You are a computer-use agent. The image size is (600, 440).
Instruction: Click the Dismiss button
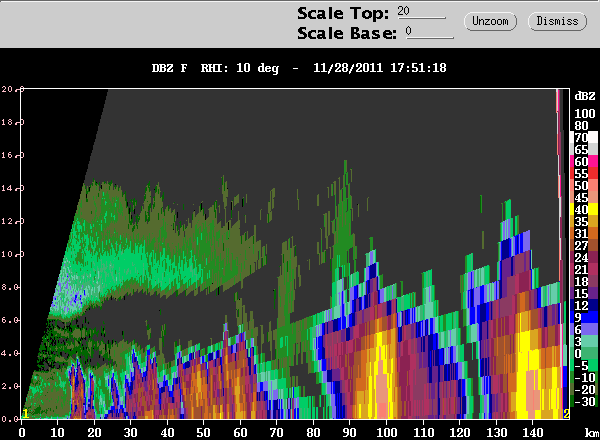[557, 21]
